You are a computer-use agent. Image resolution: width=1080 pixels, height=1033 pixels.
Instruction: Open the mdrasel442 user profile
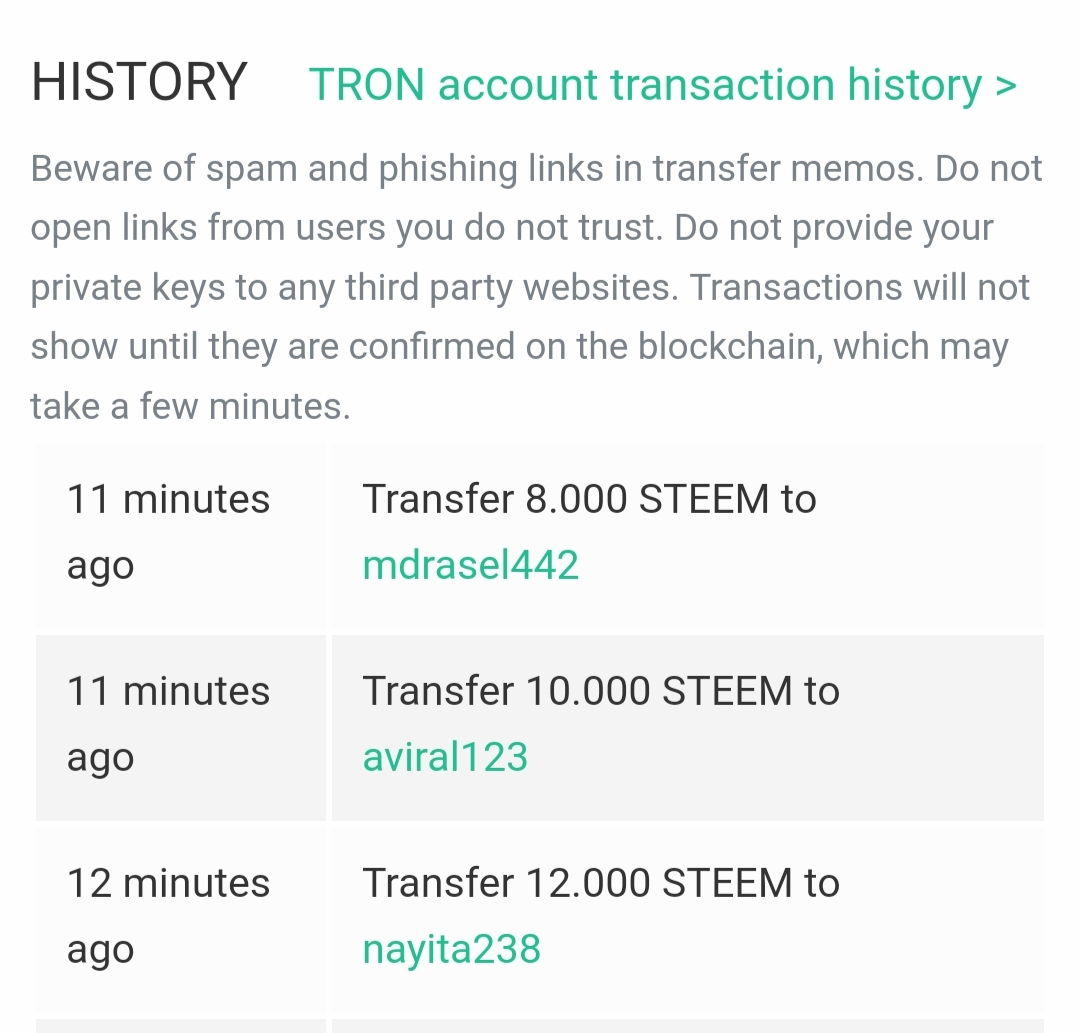coord(470,566)
